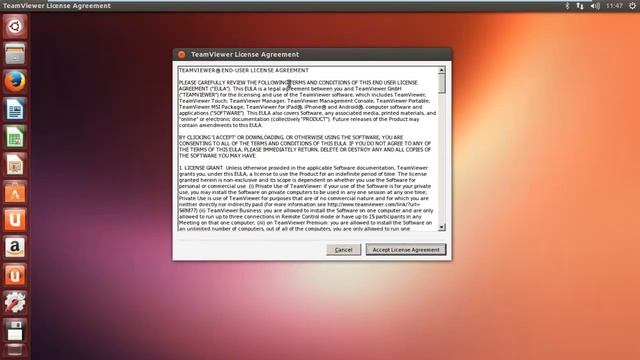This screenshot has width=640, height=360.
Task: Open Amazon shortcut in the launcher
Action: pos(15,247)
